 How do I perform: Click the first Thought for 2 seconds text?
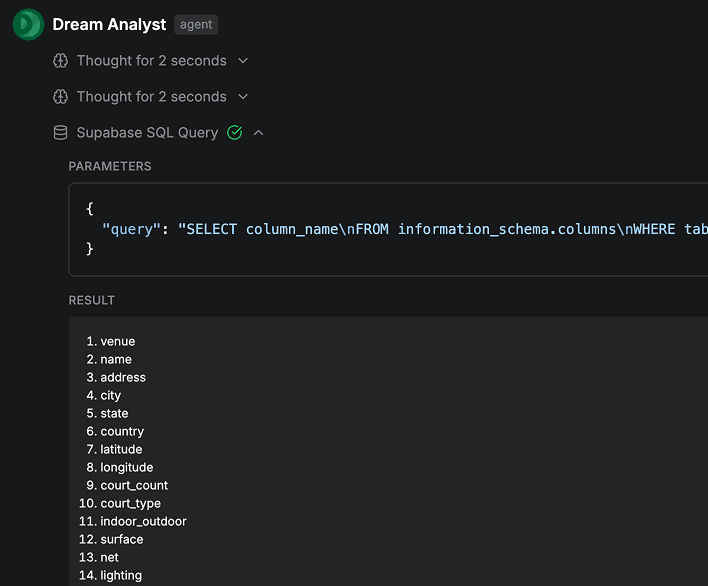tap(152, 60)
